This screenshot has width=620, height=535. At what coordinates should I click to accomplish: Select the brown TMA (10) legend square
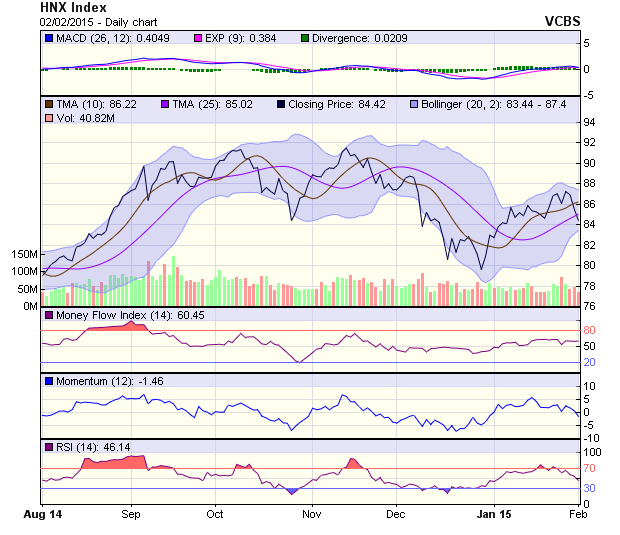[x=47, y=103]
